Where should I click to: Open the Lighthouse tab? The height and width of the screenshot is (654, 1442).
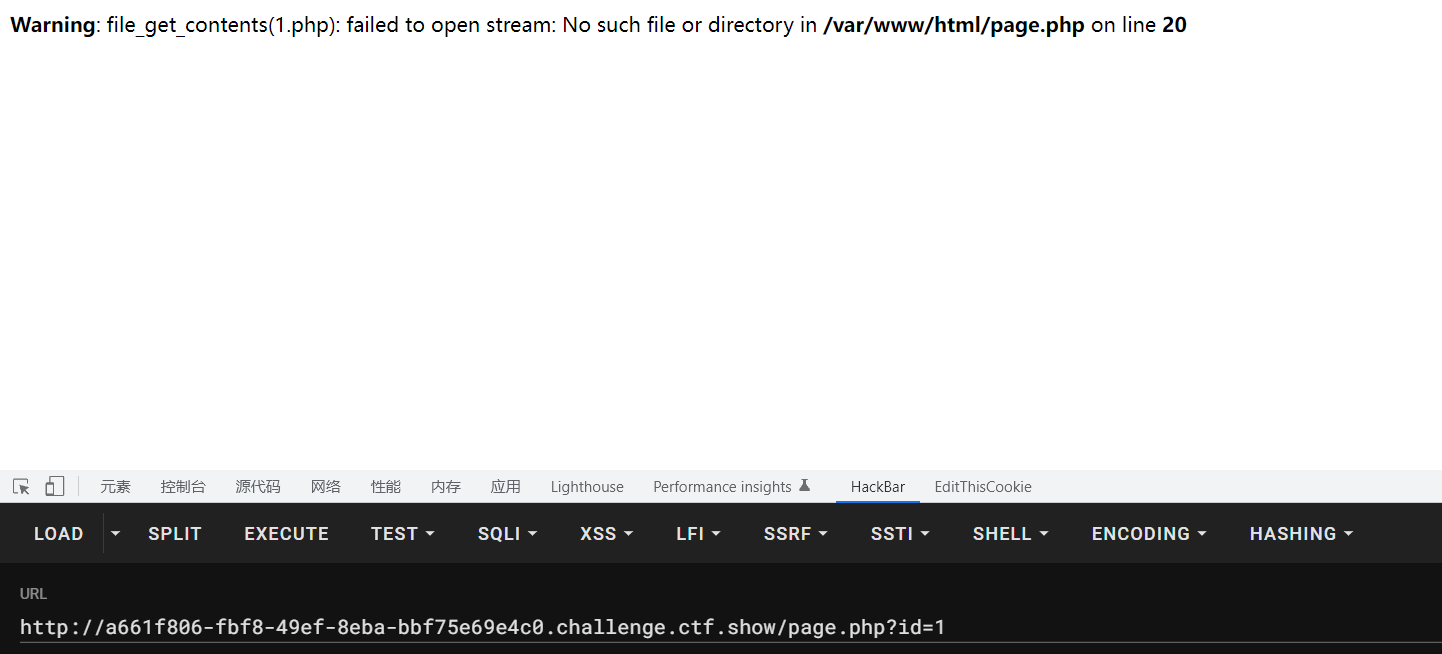(x=587, y=487)
